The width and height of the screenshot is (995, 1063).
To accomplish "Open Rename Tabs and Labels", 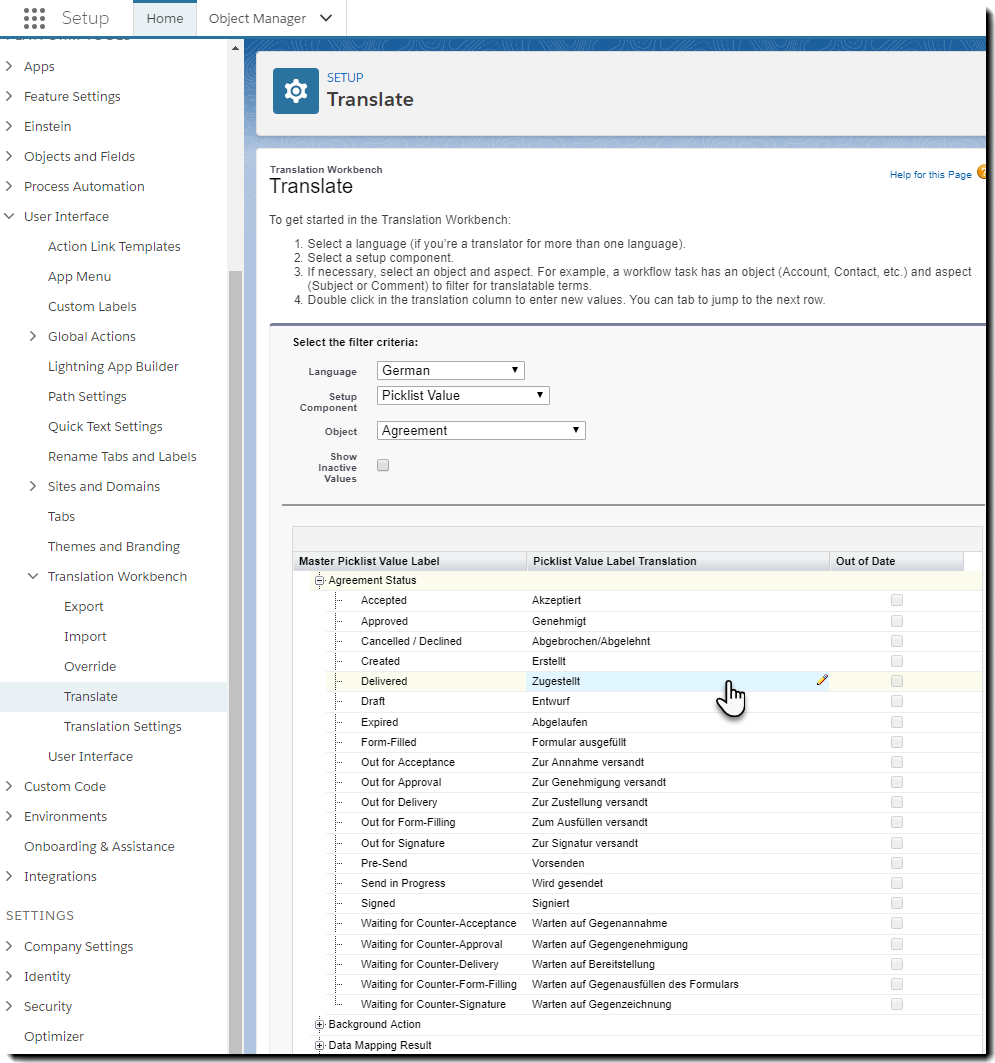I will click(x=122, y=456).
